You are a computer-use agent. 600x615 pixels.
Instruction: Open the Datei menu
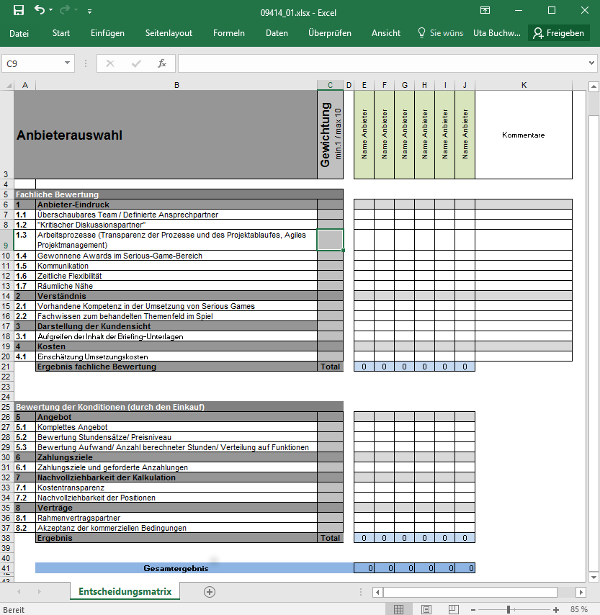(19, 32)
